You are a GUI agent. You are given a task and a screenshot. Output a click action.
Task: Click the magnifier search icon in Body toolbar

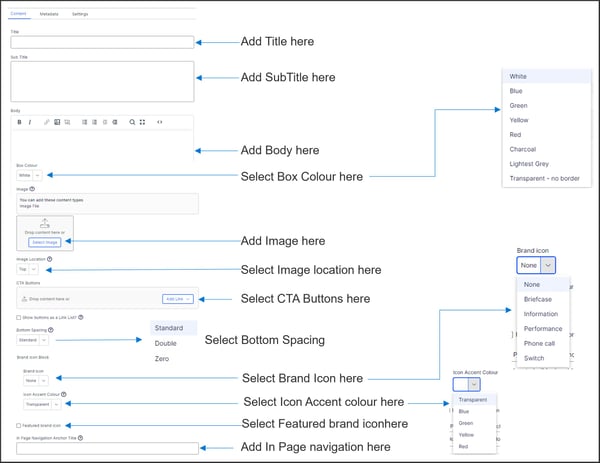point(132,122)
